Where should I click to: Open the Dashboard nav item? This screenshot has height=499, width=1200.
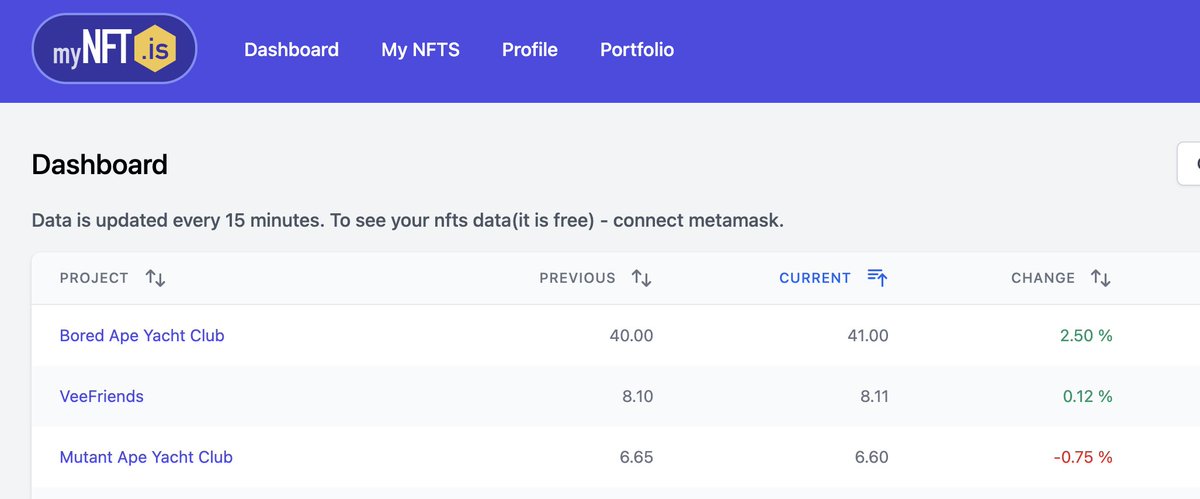[x=291, y=49]
